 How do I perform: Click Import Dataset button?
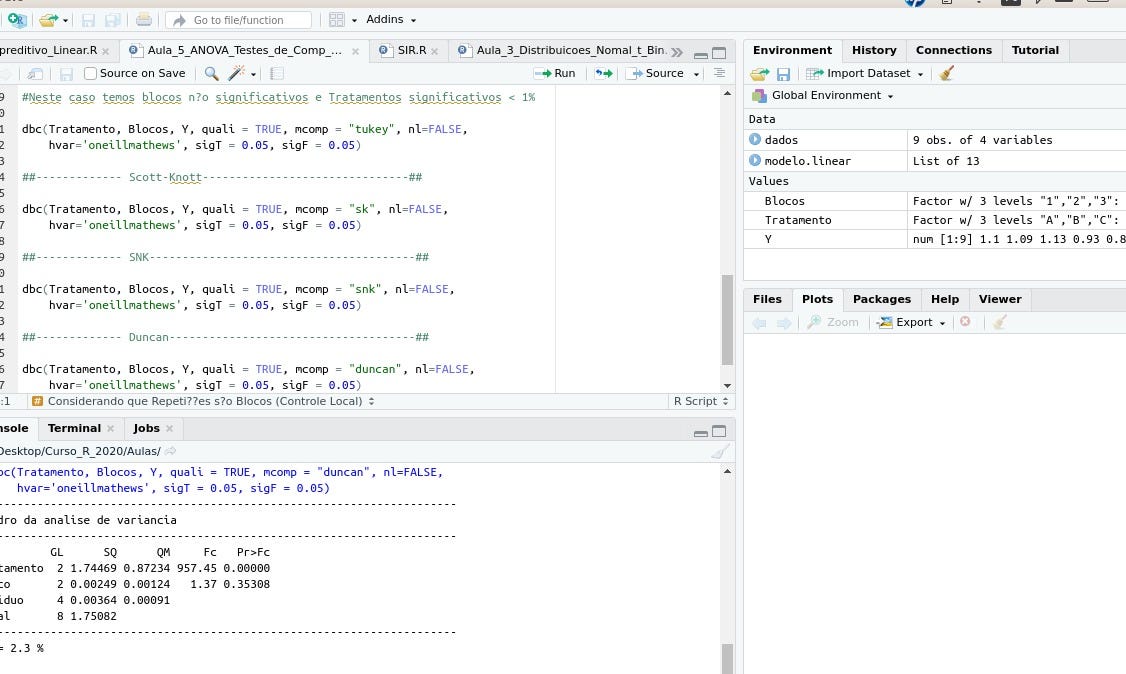tap(865, 73)
